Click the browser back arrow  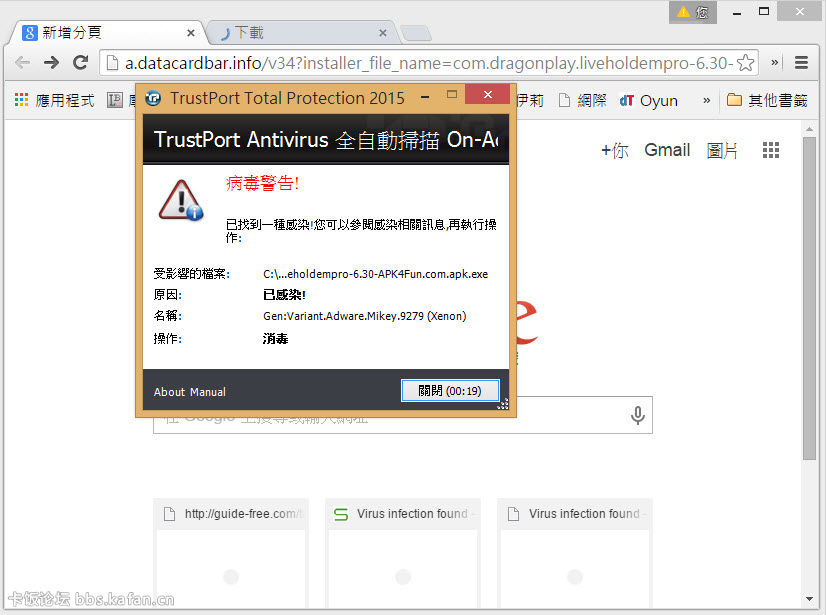tap(22, 62)
